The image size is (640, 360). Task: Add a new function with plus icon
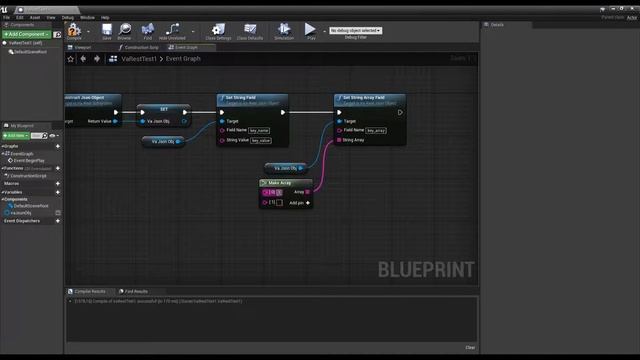(58, 168)
